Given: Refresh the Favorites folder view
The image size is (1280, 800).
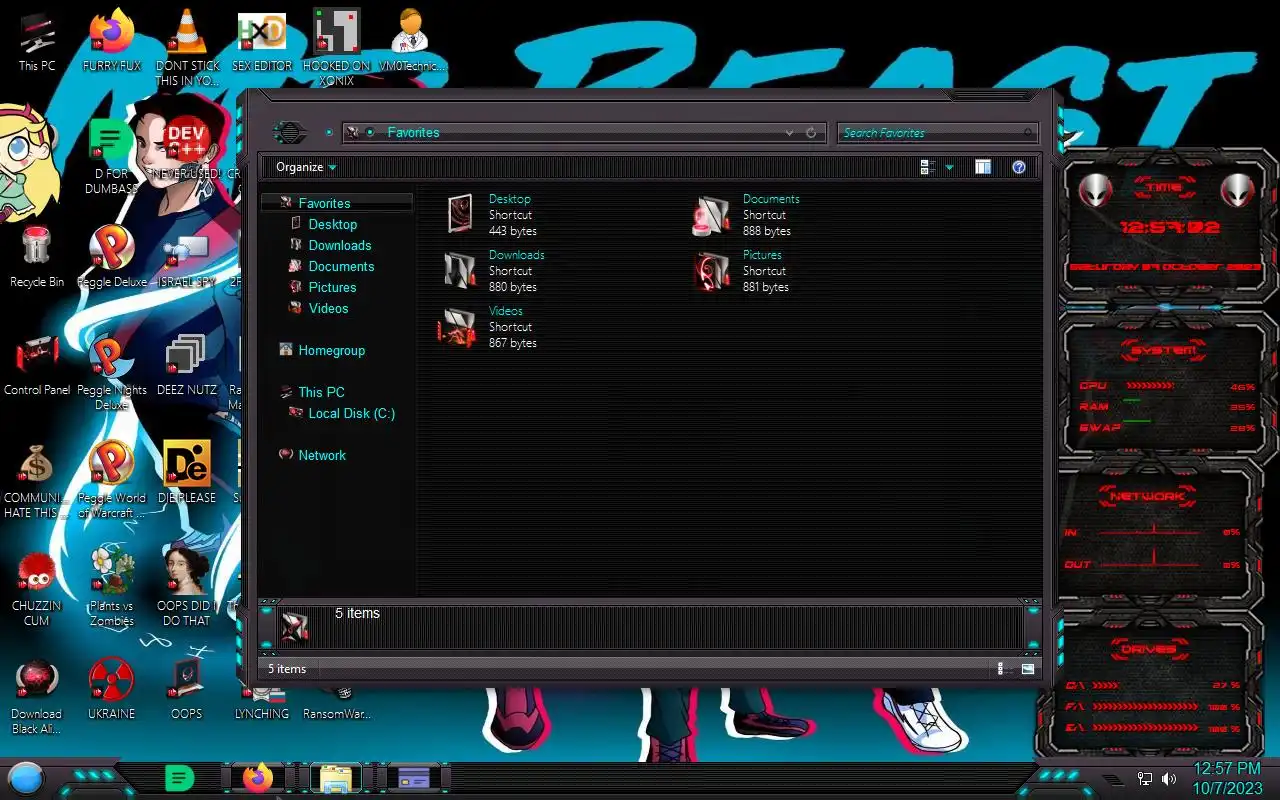Looking at the screenshot, I should point(811,132).
